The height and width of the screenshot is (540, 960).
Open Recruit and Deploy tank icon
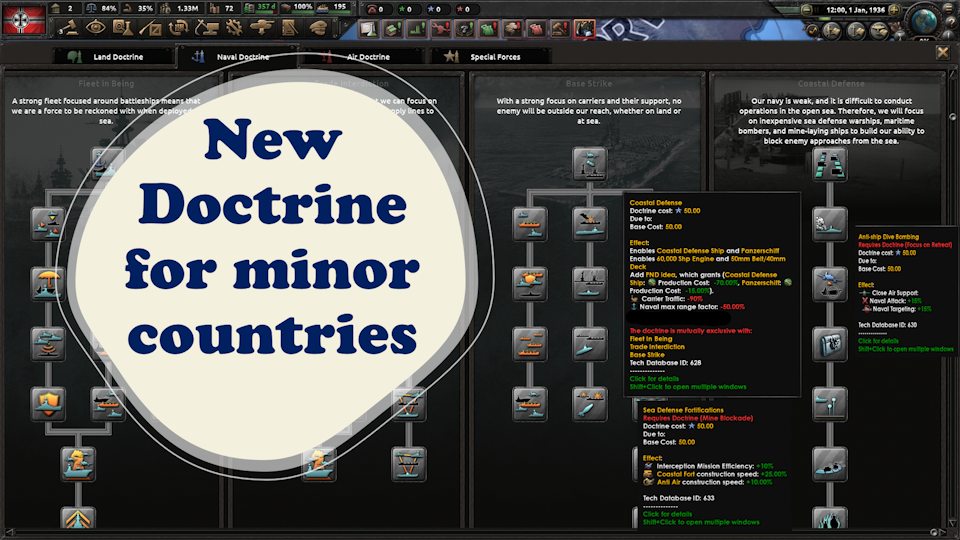point(262,28)
